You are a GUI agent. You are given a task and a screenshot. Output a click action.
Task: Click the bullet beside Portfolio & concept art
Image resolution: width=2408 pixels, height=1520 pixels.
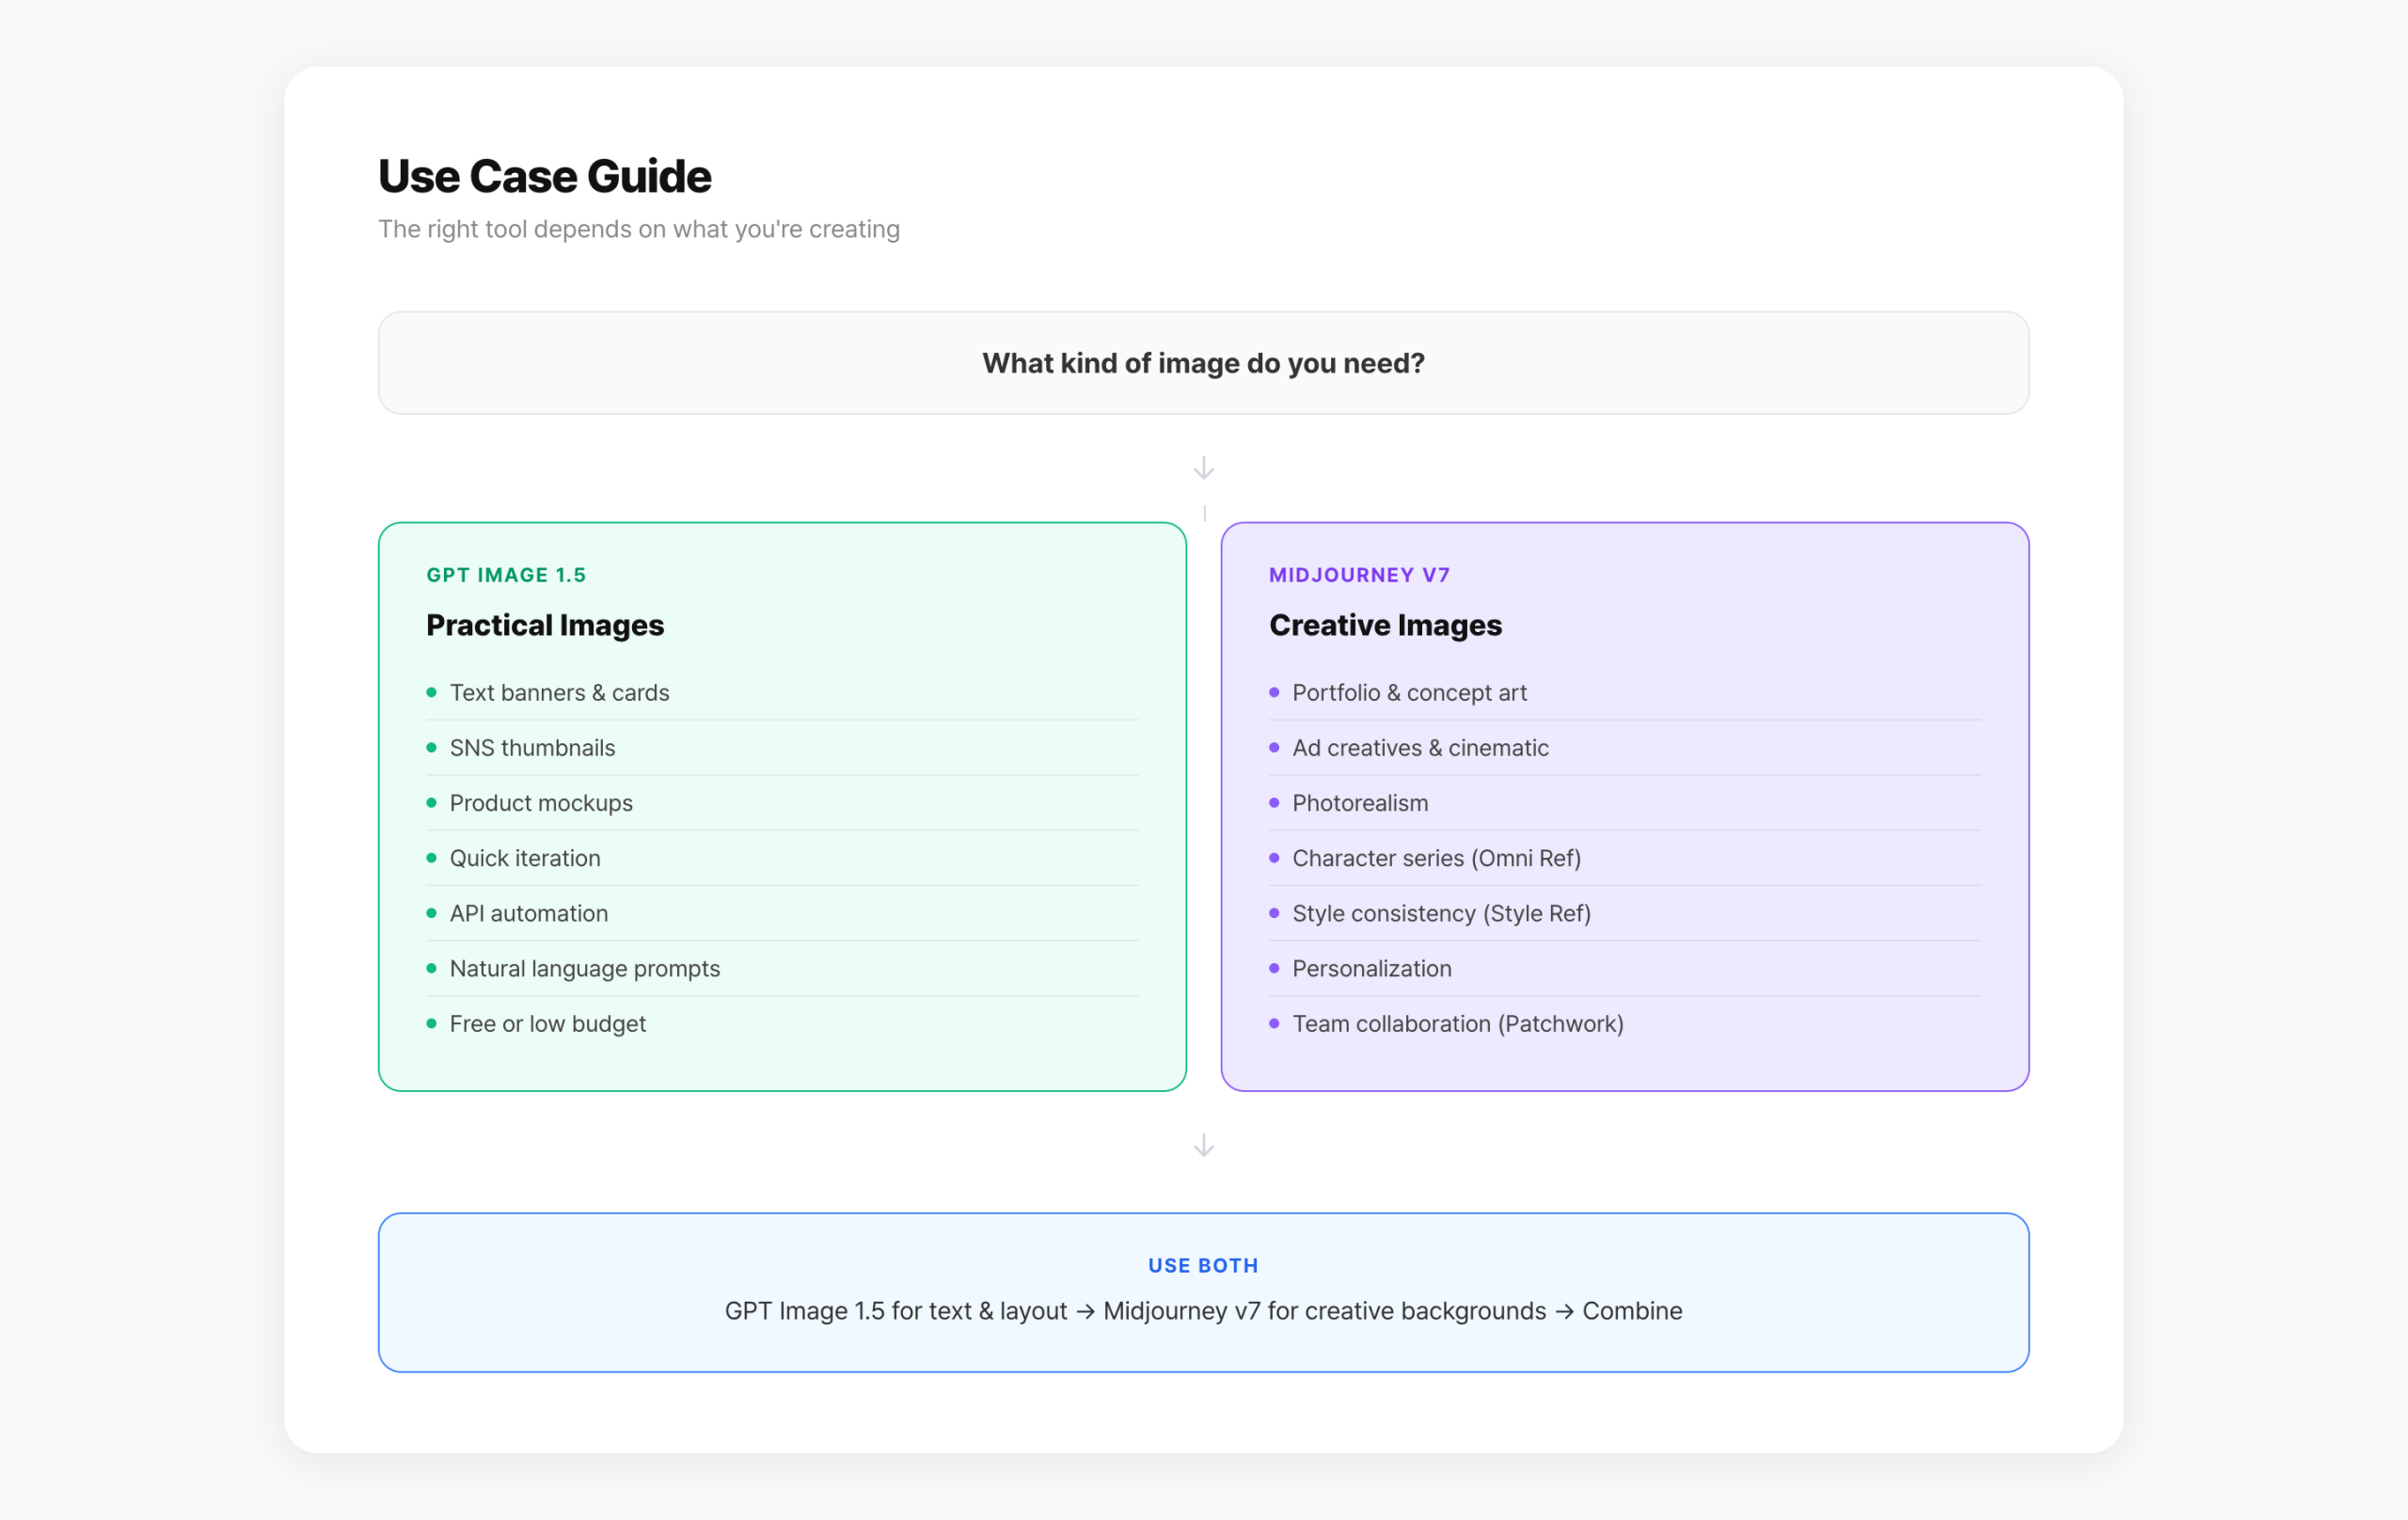tap(1275, 692)
